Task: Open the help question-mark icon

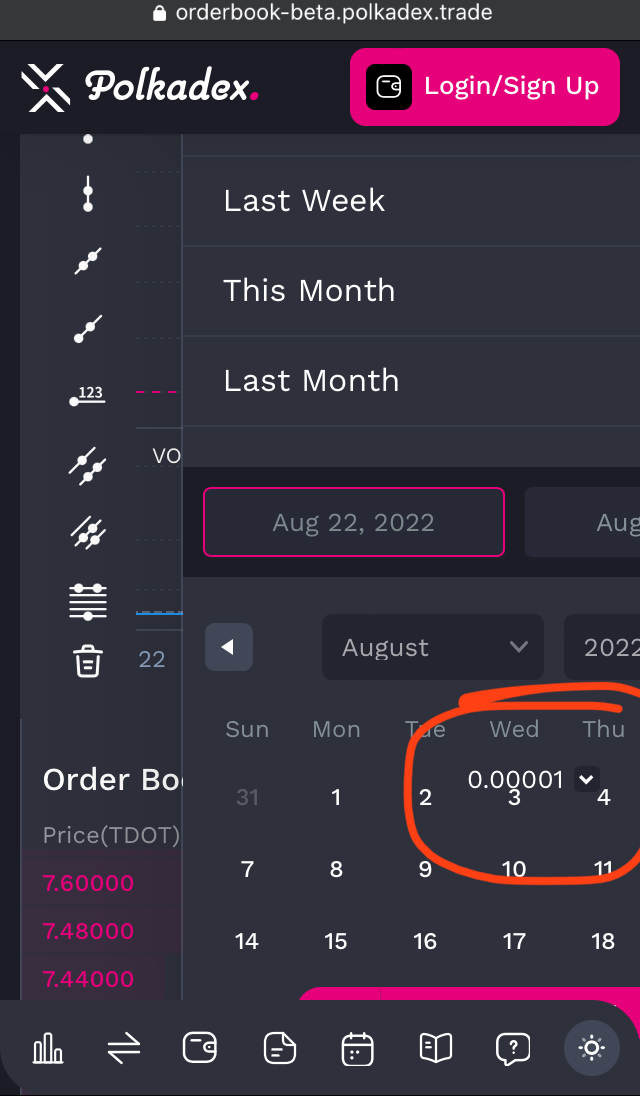Action: (x=513, y=1048)
